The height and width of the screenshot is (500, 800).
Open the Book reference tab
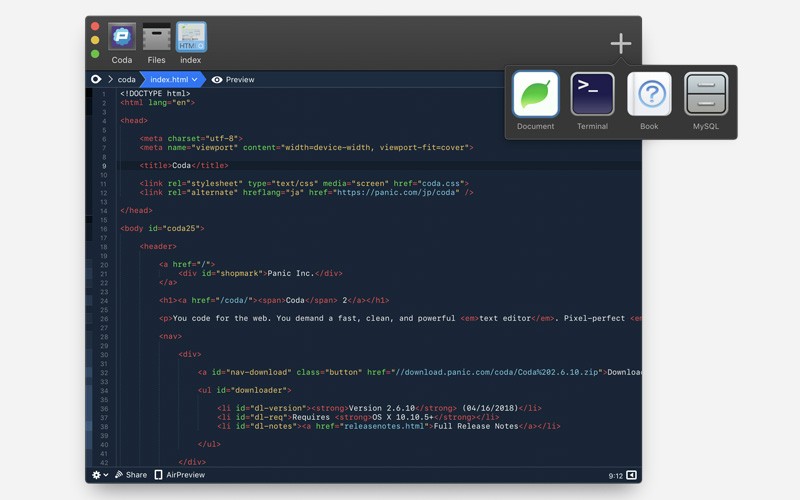pyautogui.click(x=649, y=94)
